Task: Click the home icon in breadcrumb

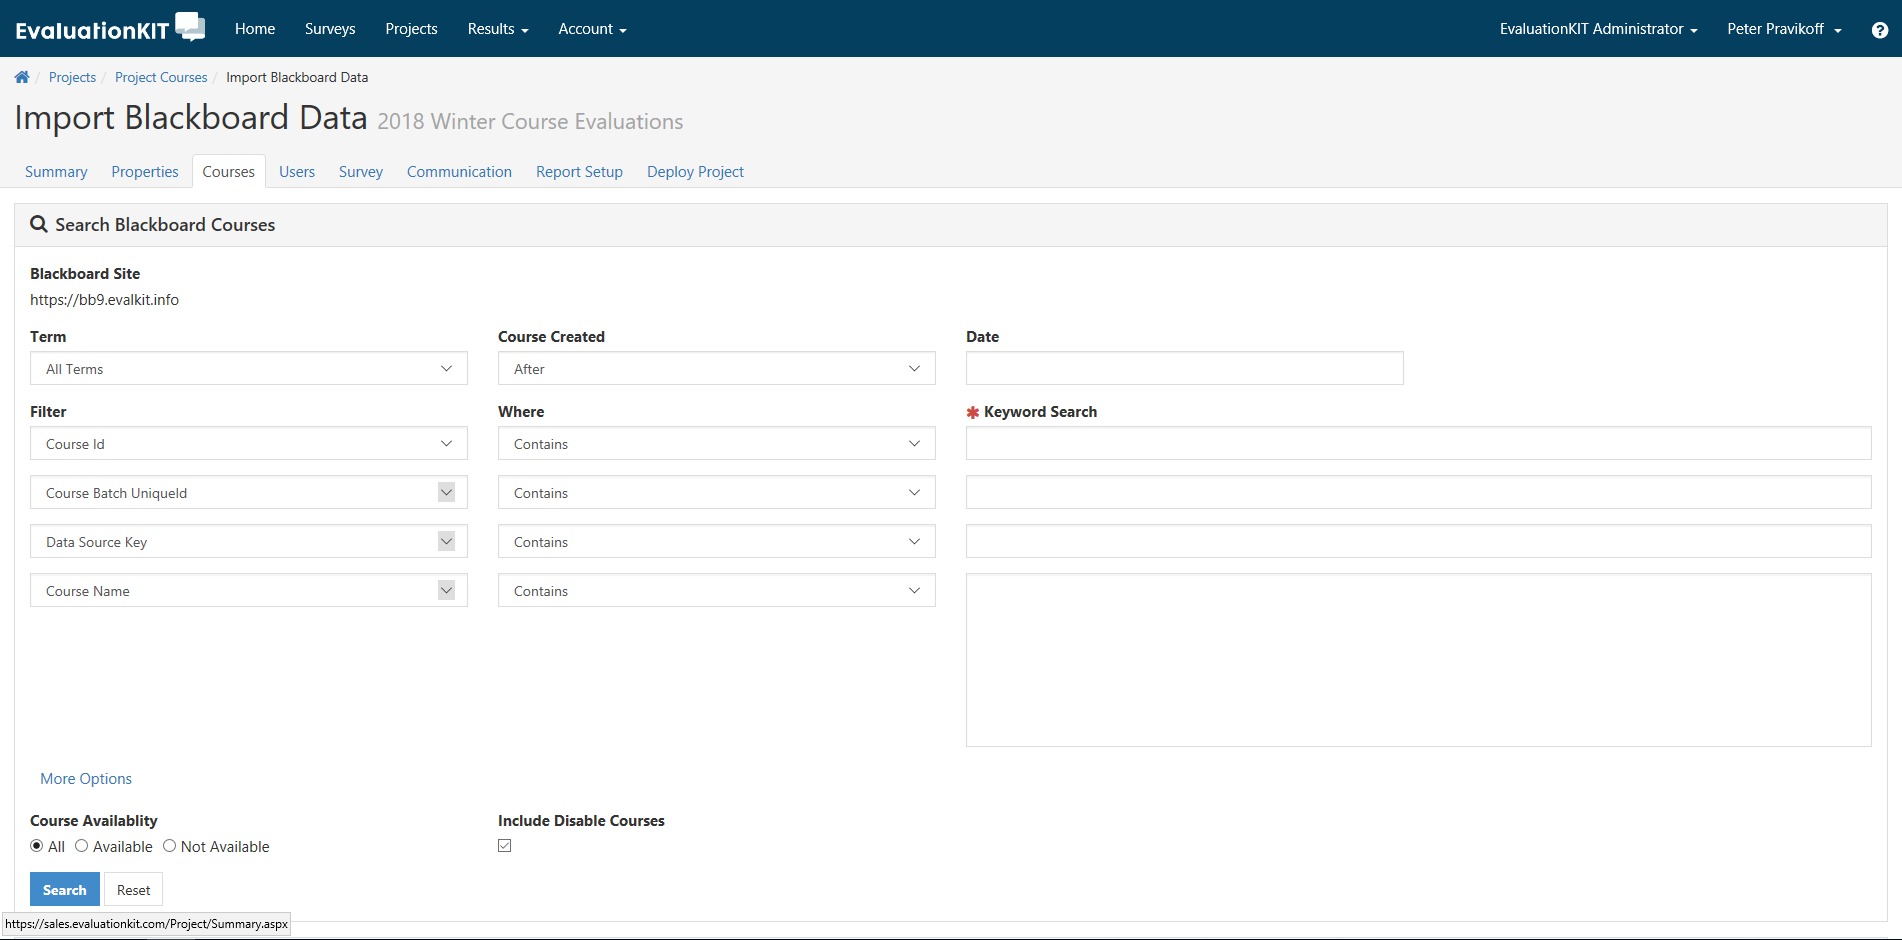Action: [x=22, y=77]
